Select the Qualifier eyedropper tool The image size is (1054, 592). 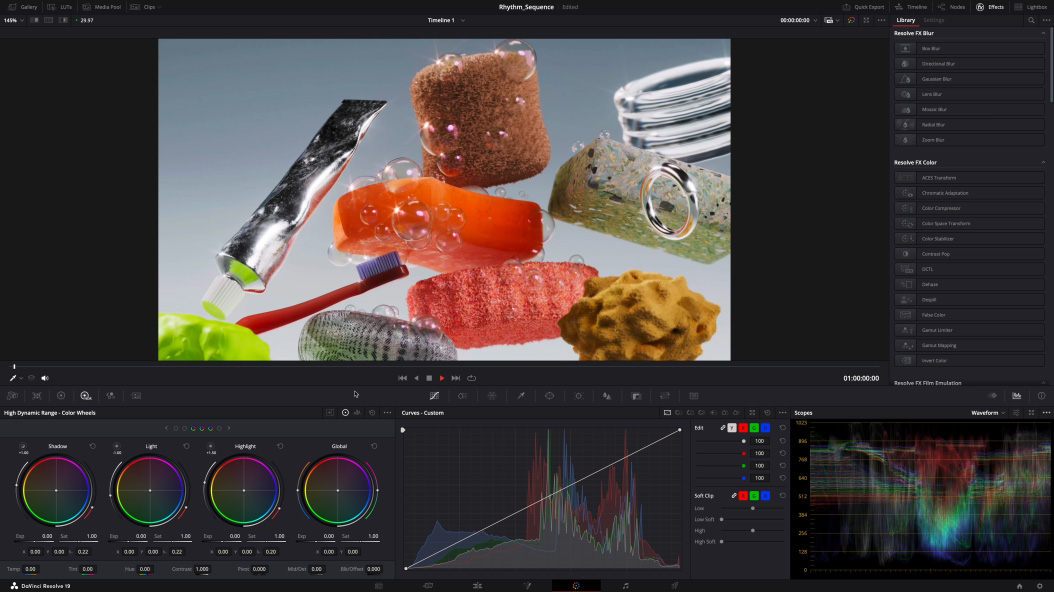(x=520, y=396)
